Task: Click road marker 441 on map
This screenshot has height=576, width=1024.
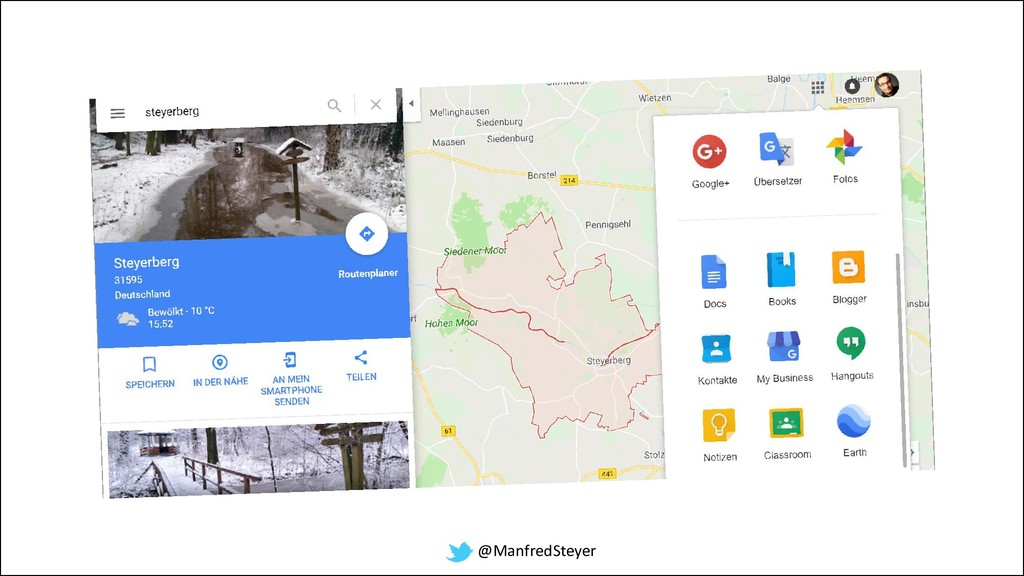Action: (607, 473)
